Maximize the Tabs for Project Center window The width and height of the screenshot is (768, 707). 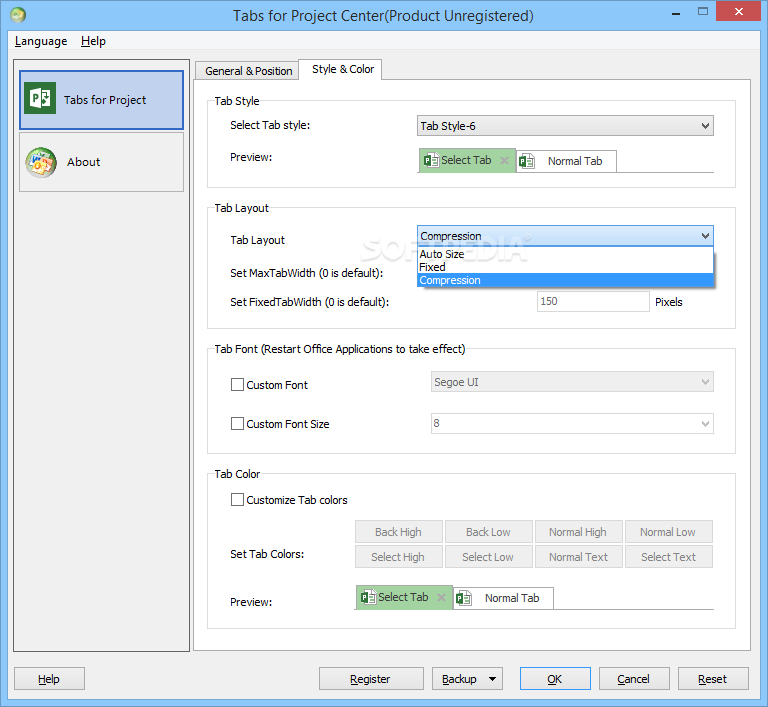coord(703,12)
